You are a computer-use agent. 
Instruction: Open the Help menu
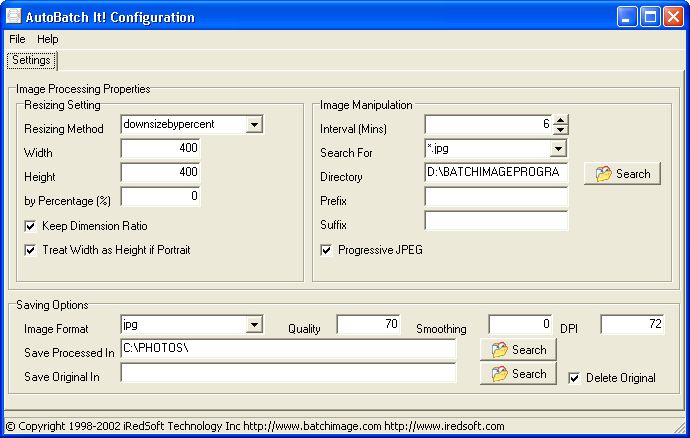[48, 39]
